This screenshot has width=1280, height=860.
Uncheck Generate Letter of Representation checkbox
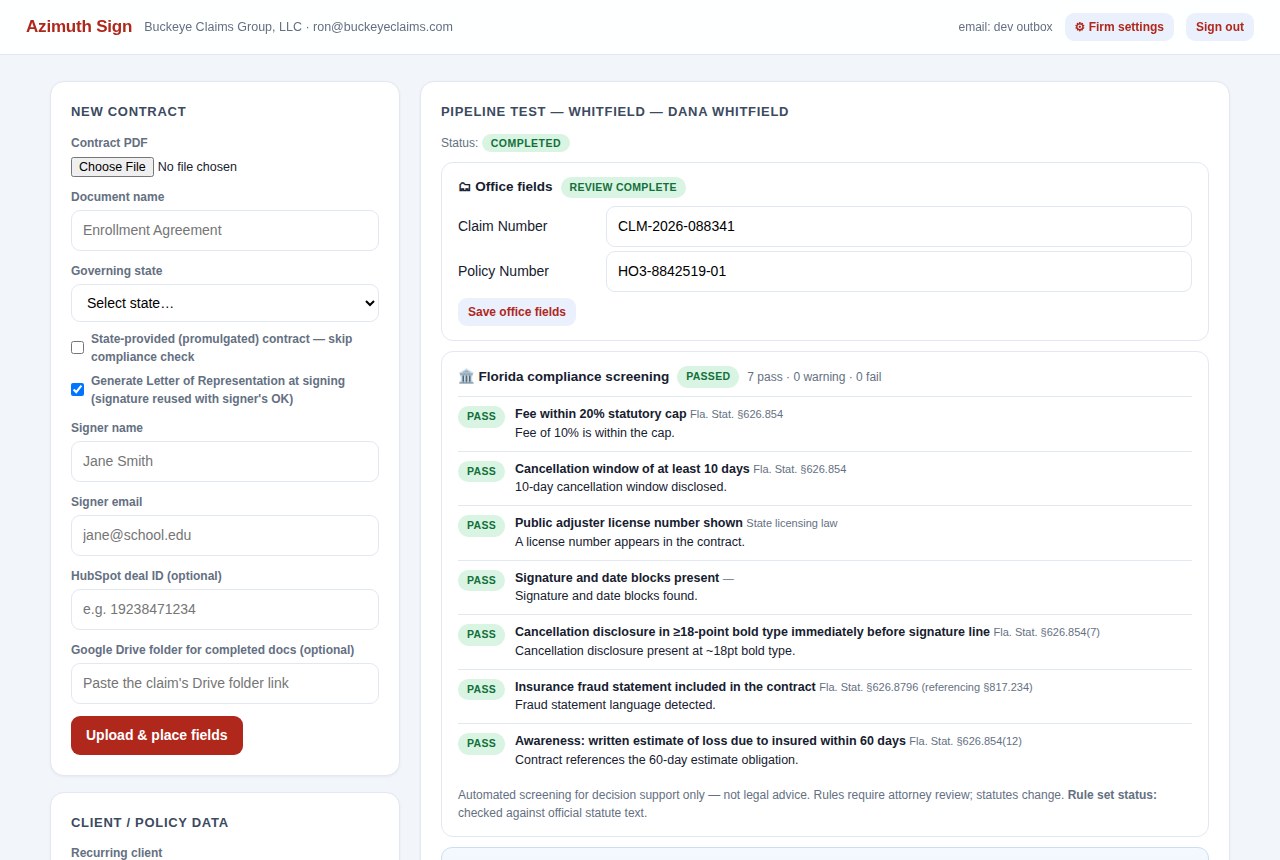click(77, 389)
